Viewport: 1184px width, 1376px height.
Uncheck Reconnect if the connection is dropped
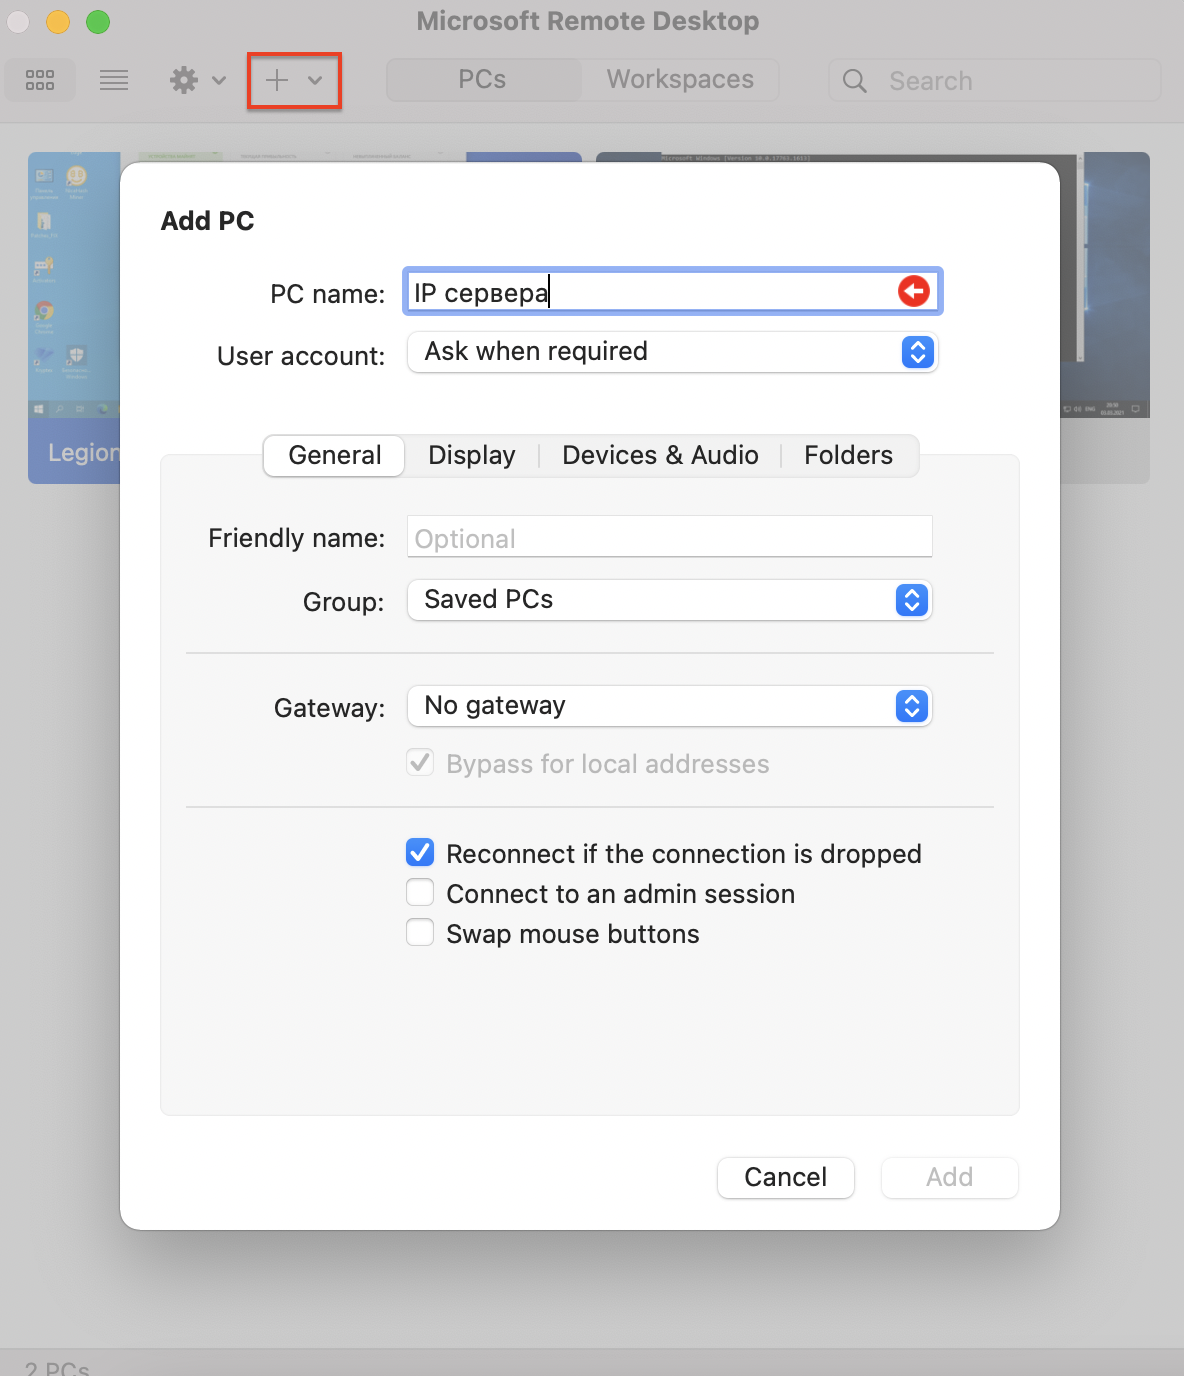tap(420, 852)
